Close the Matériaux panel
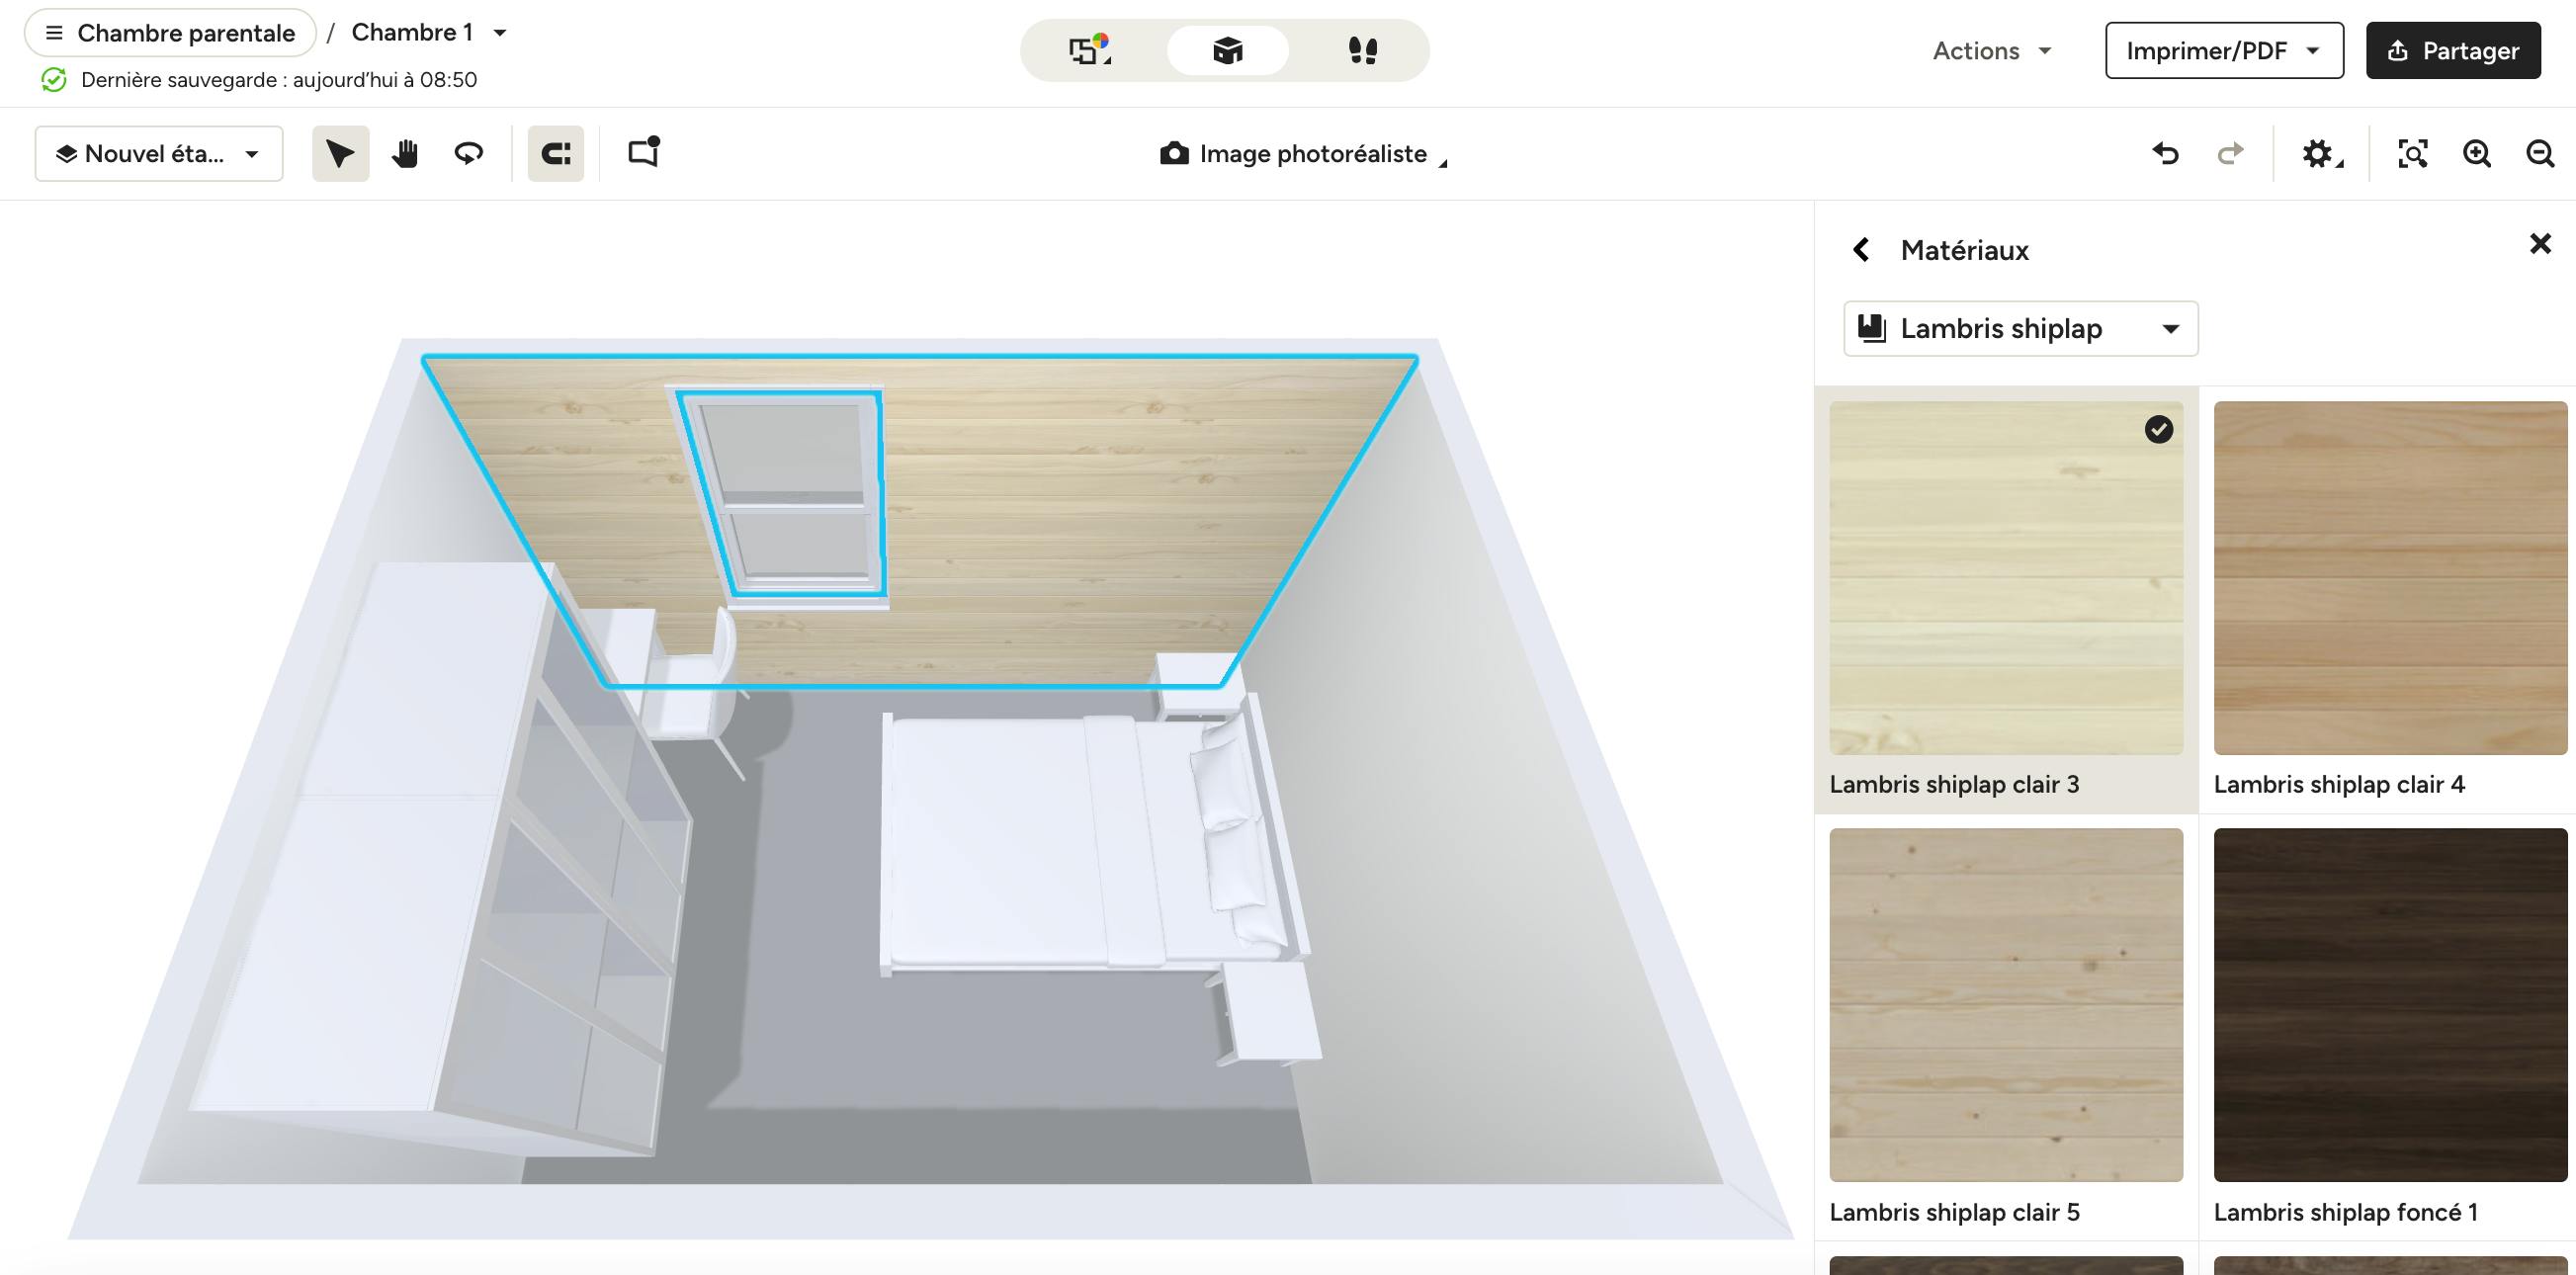 click(2540, 243)
